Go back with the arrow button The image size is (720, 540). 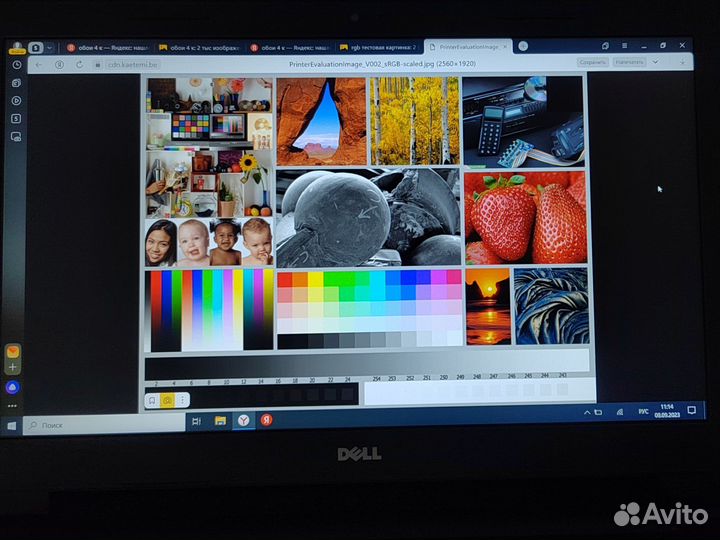click(39, 65)
